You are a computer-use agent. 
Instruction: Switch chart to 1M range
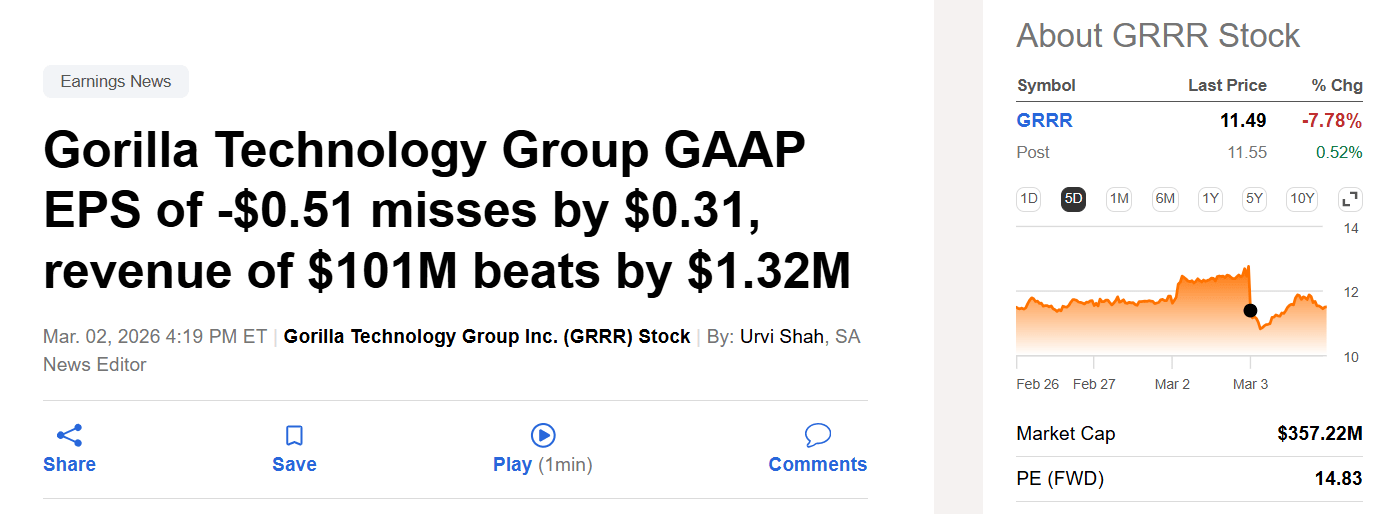pyautogui.click(x=1119, y=199)
